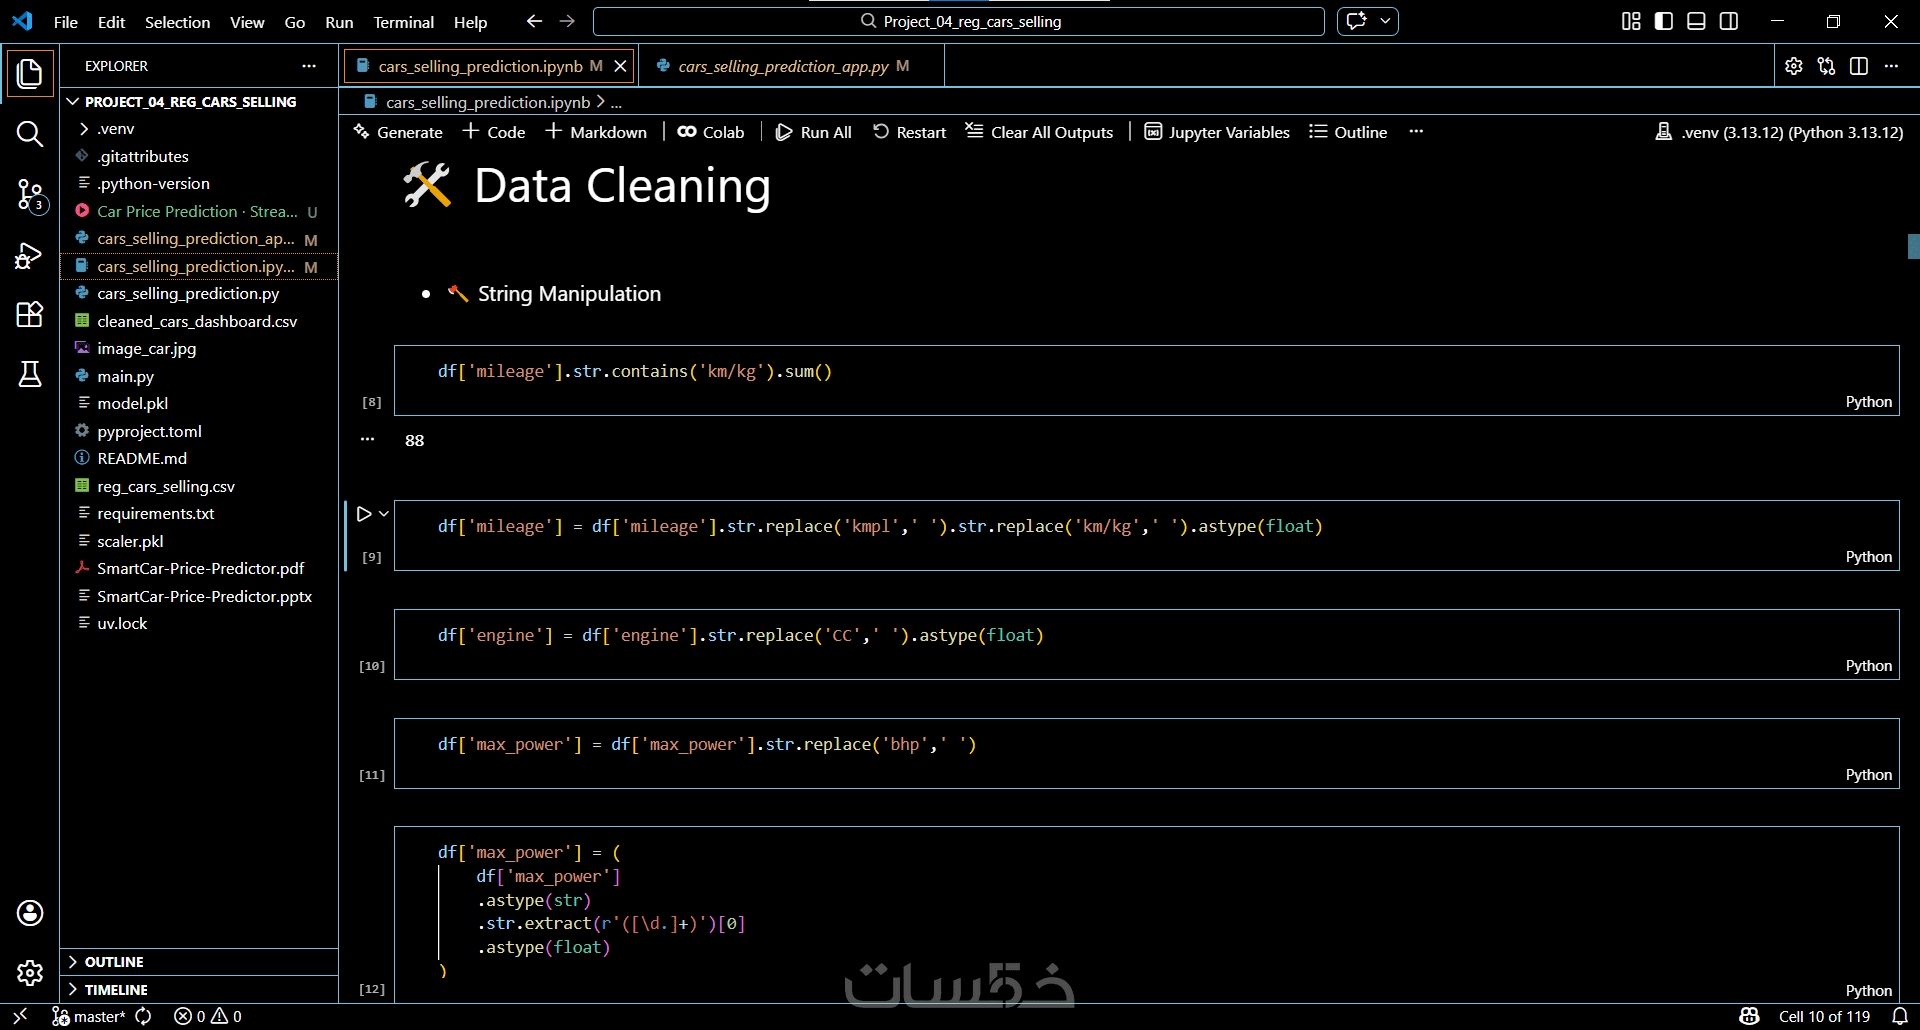1920x1030 pixels.
Task: Open the Extensions view
Action: click(30, 315)
